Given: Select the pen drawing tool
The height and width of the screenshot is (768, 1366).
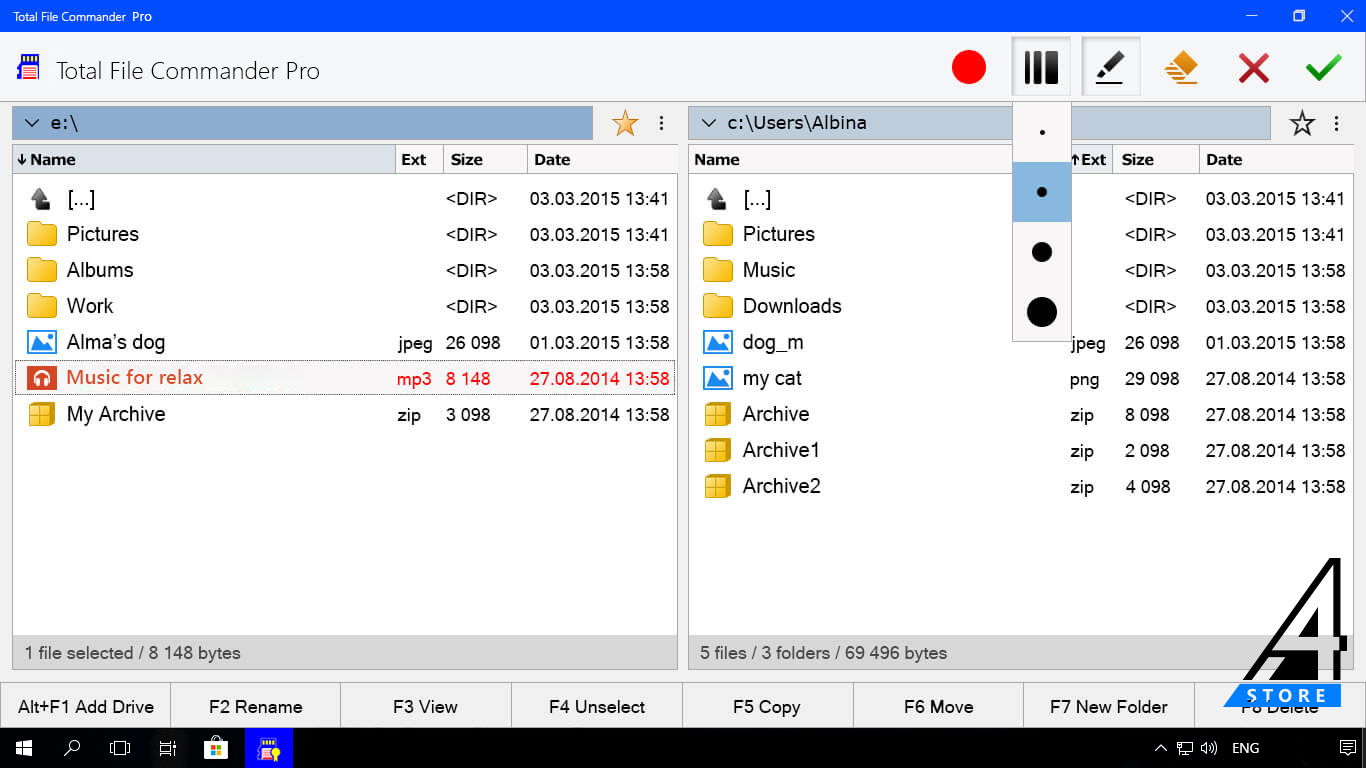Looking at the screenshot, I should 1110,67.
